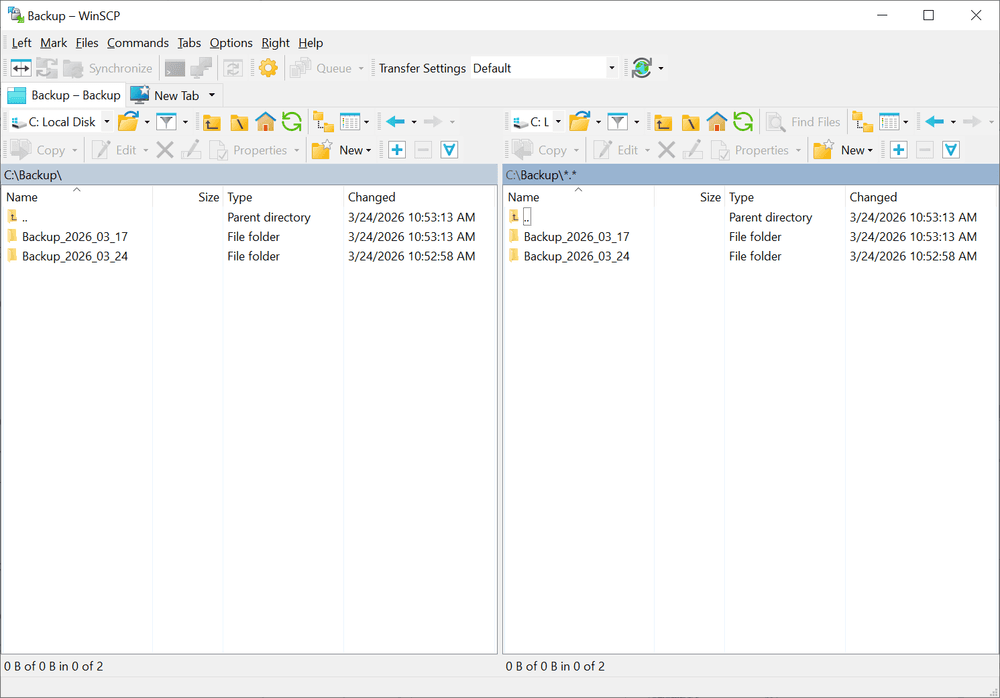Go to parent directory in left panel
The width and height of the screenshot is (1000, 698).
[x=212, y=121]
